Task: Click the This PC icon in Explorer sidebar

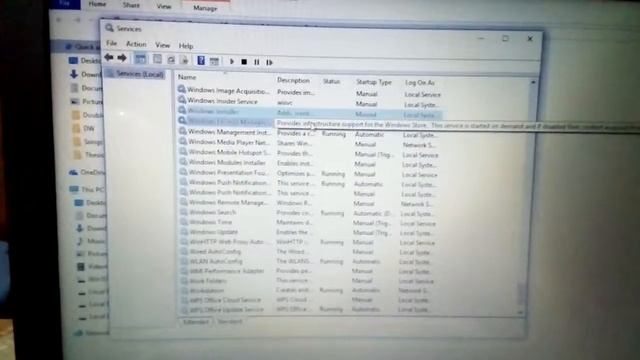Action: (74, 189)
